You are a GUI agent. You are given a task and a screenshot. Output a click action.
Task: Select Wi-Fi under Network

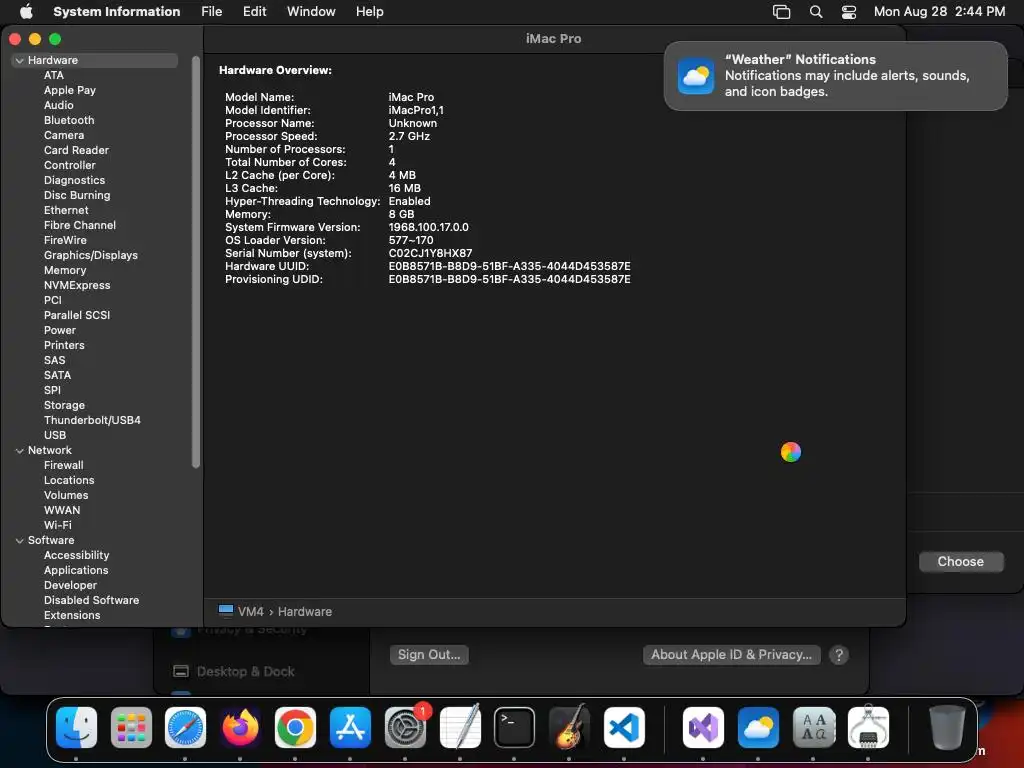point(57,526)
